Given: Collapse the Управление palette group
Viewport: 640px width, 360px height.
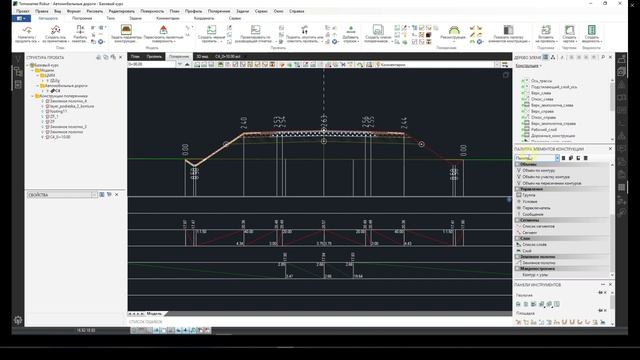Looking at the screenshot, I should [518, 189].
